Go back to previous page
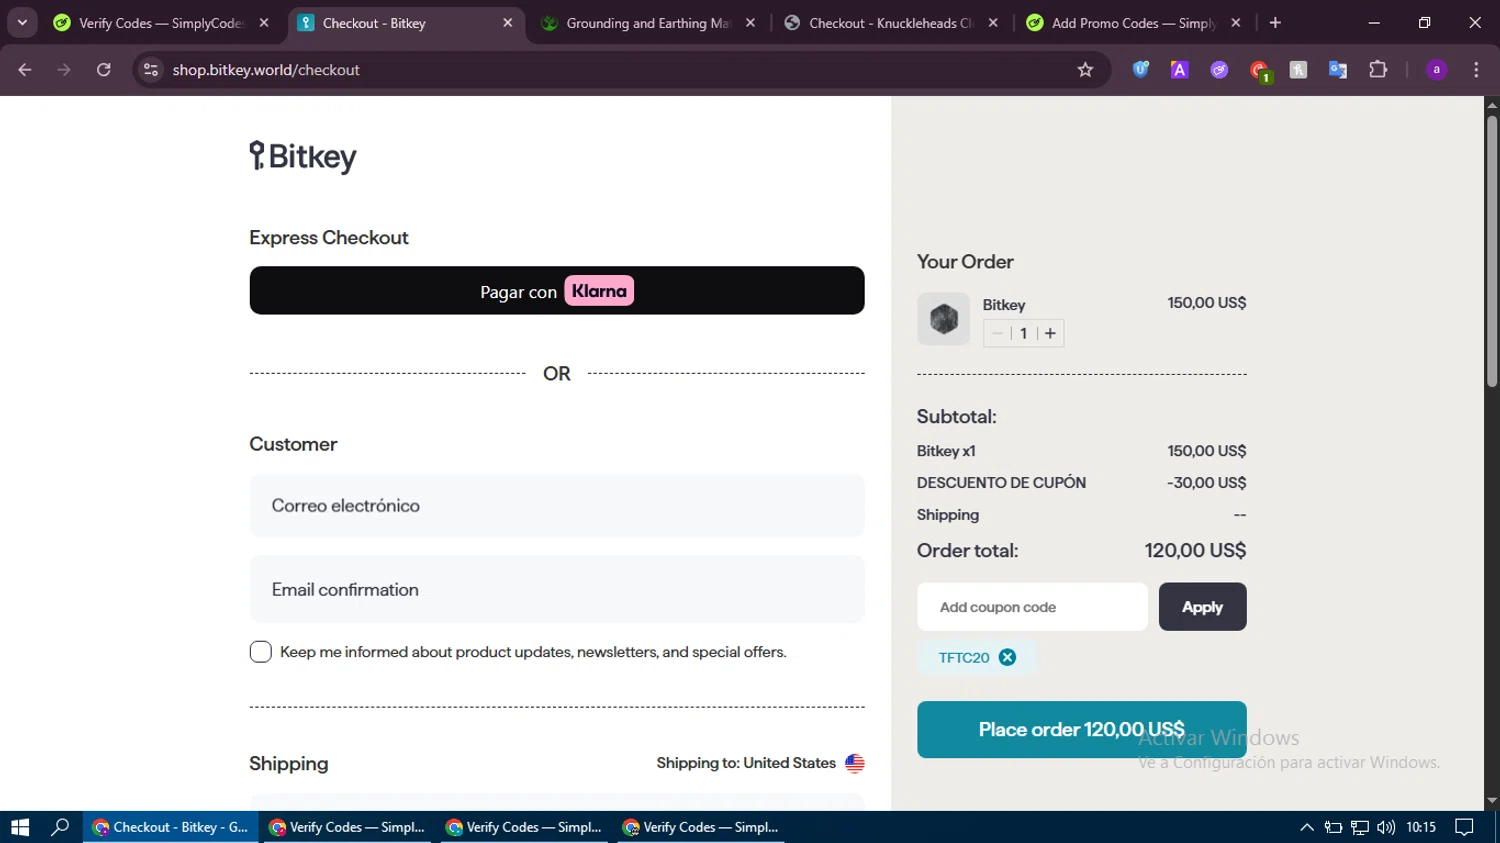This screenshot has height=843, width=1500. [25, 70]
